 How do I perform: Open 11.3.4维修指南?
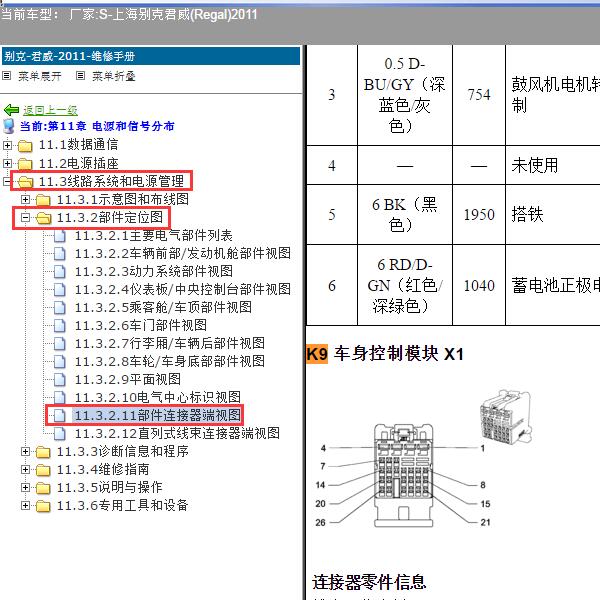[103, 469]
